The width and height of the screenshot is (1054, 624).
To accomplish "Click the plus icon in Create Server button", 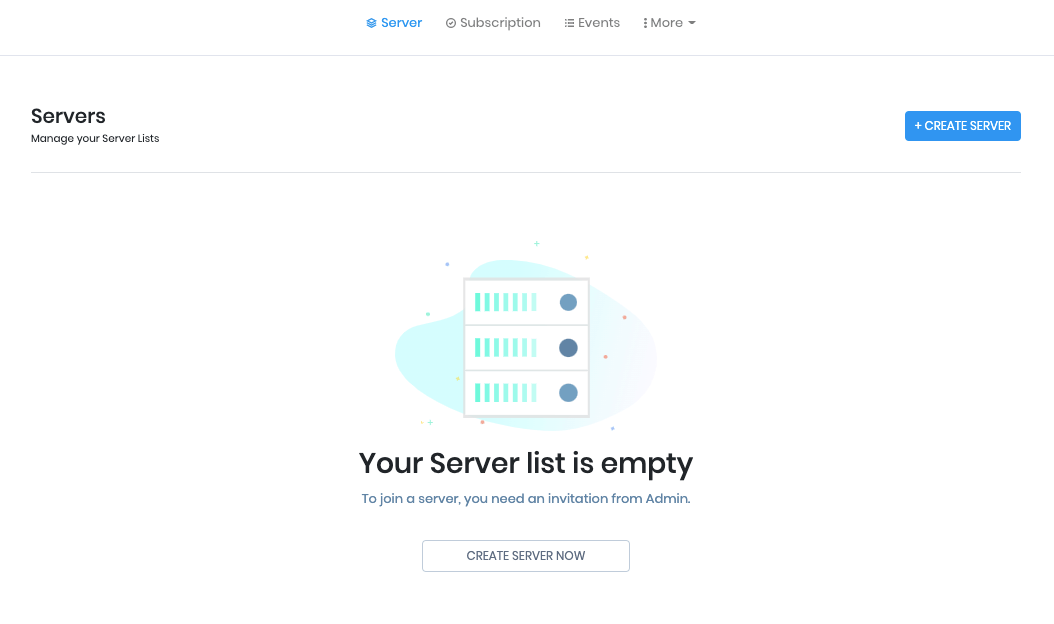I will click(x=918, y=125).
